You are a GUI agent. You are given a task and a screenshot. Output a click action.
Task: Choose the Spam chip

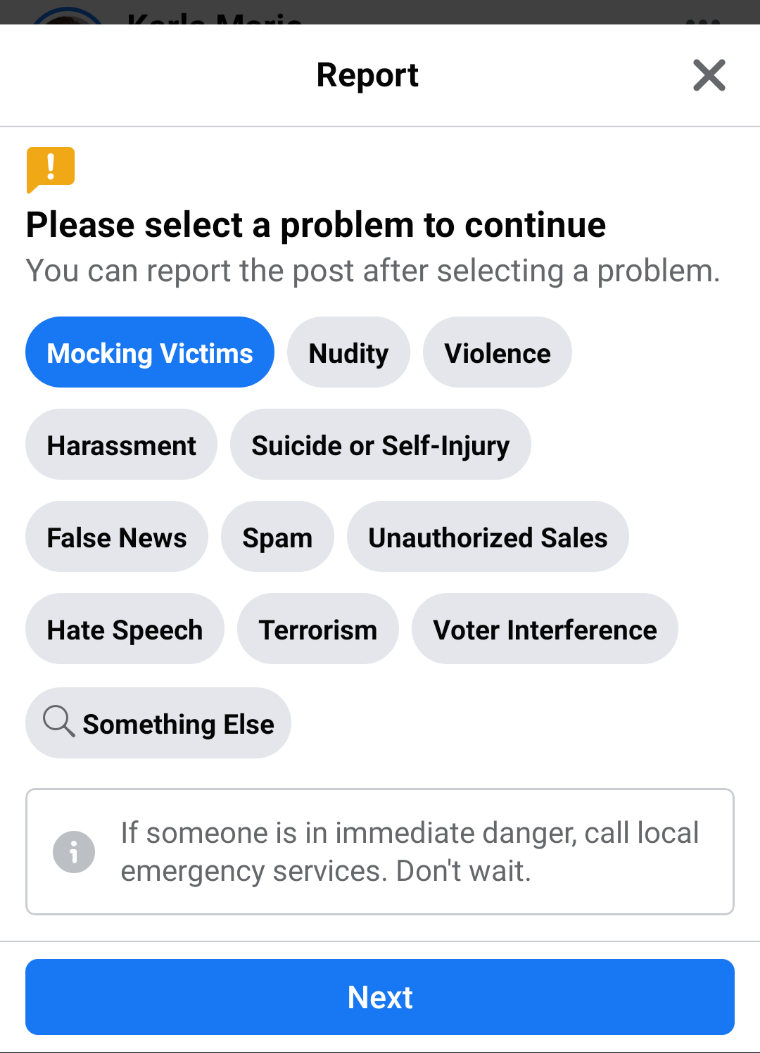(277, 537)
